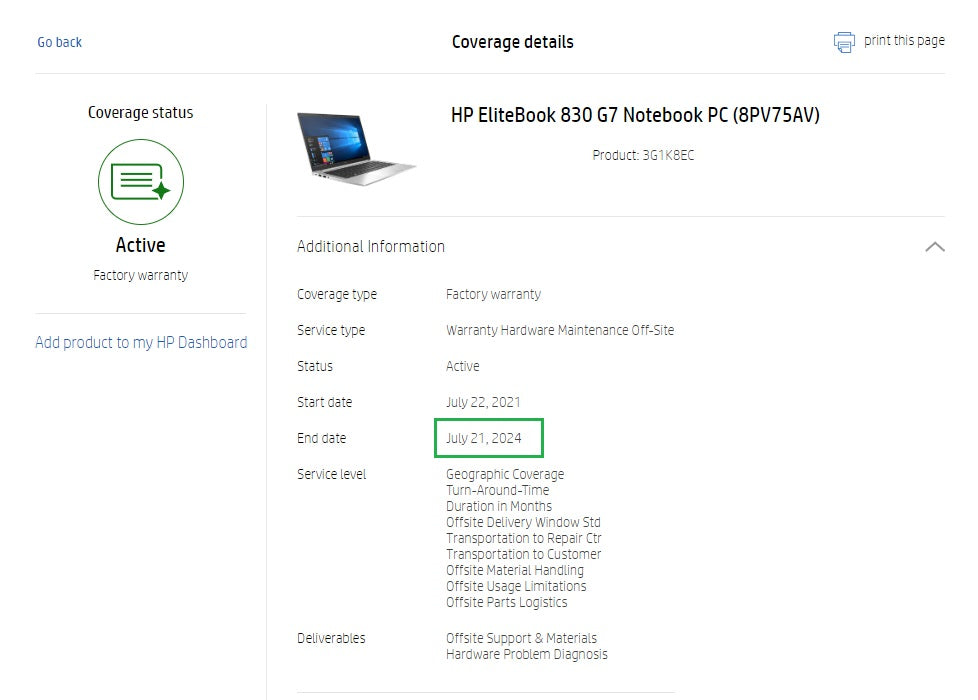Click the Active status label under the icon
Viewport: 978px width, 700px height.
140,245
